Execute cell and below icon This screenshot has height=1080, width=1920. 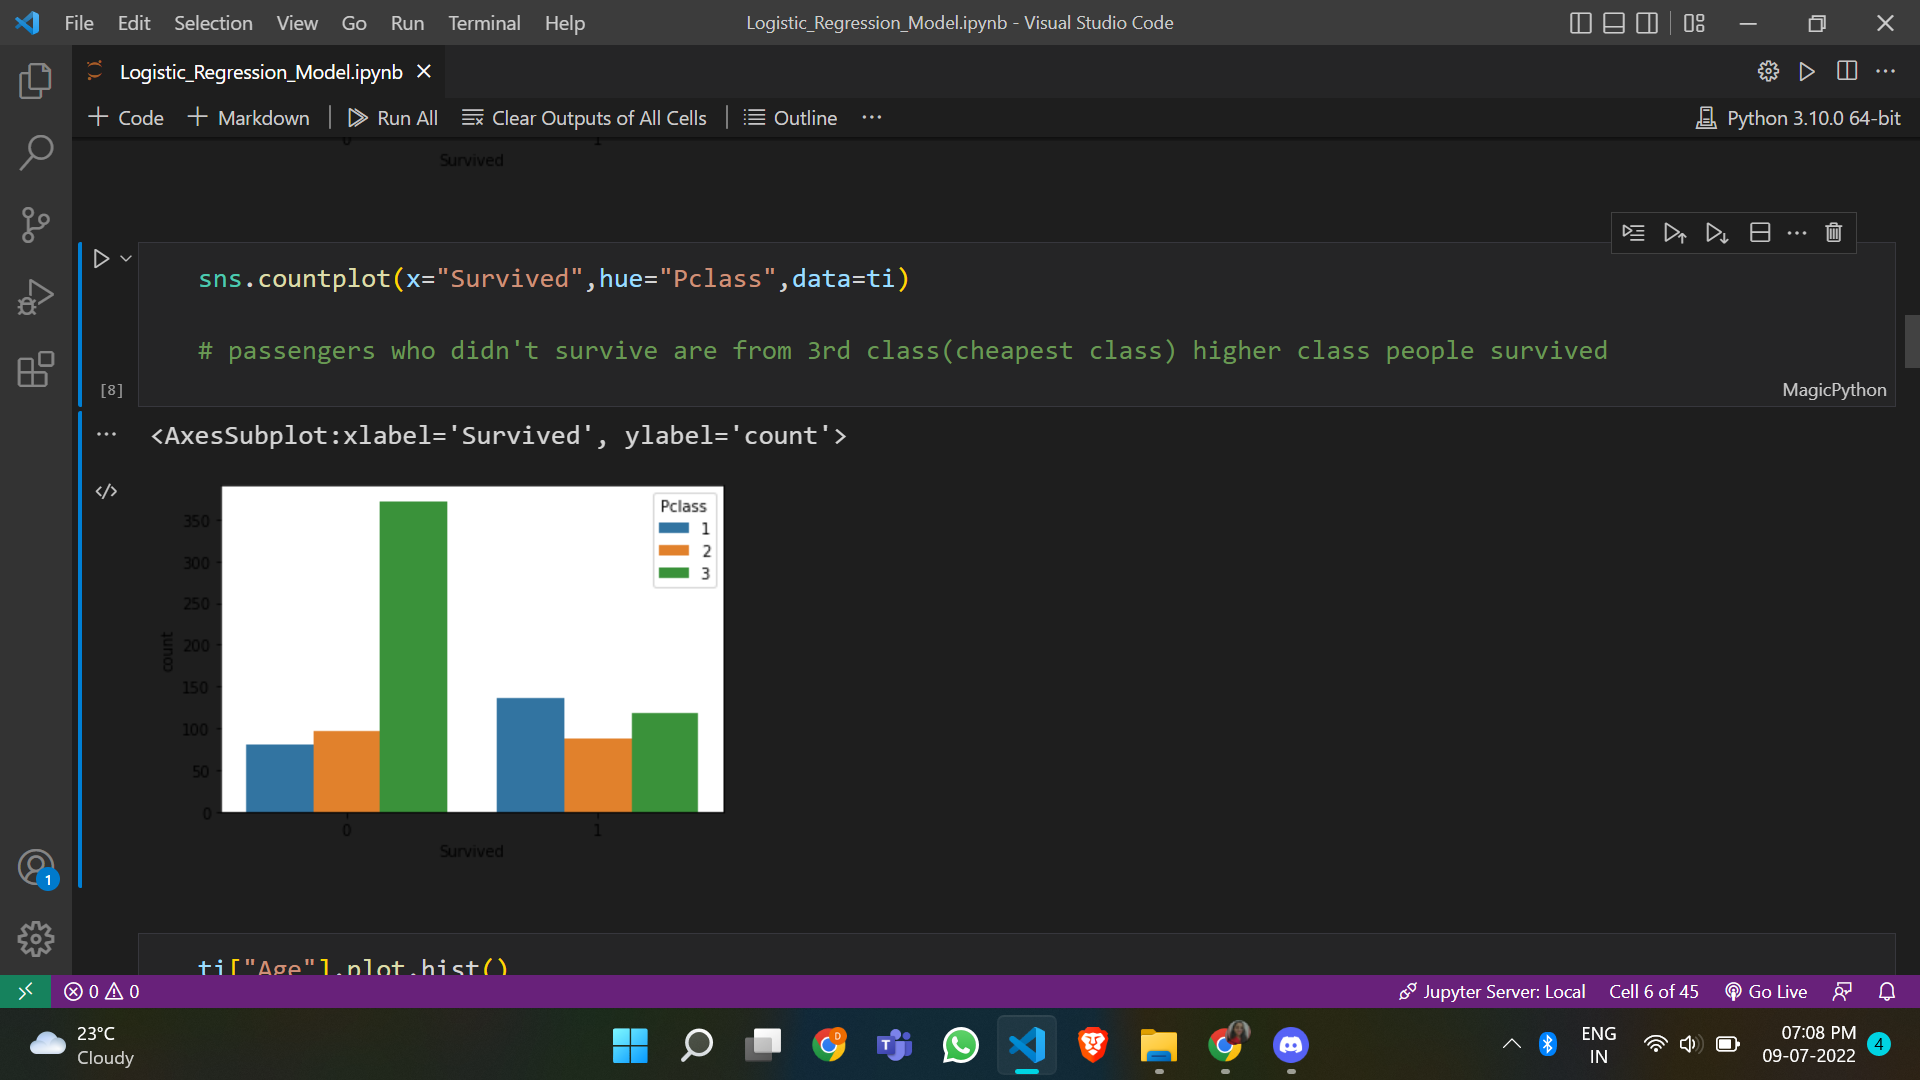pyautogui.click(x=1717, y=233)
